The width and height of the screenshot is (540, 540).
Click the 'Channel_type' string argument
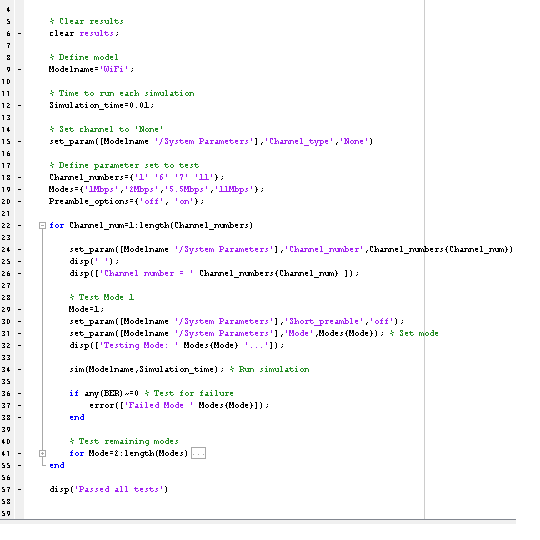pos(299,142)
